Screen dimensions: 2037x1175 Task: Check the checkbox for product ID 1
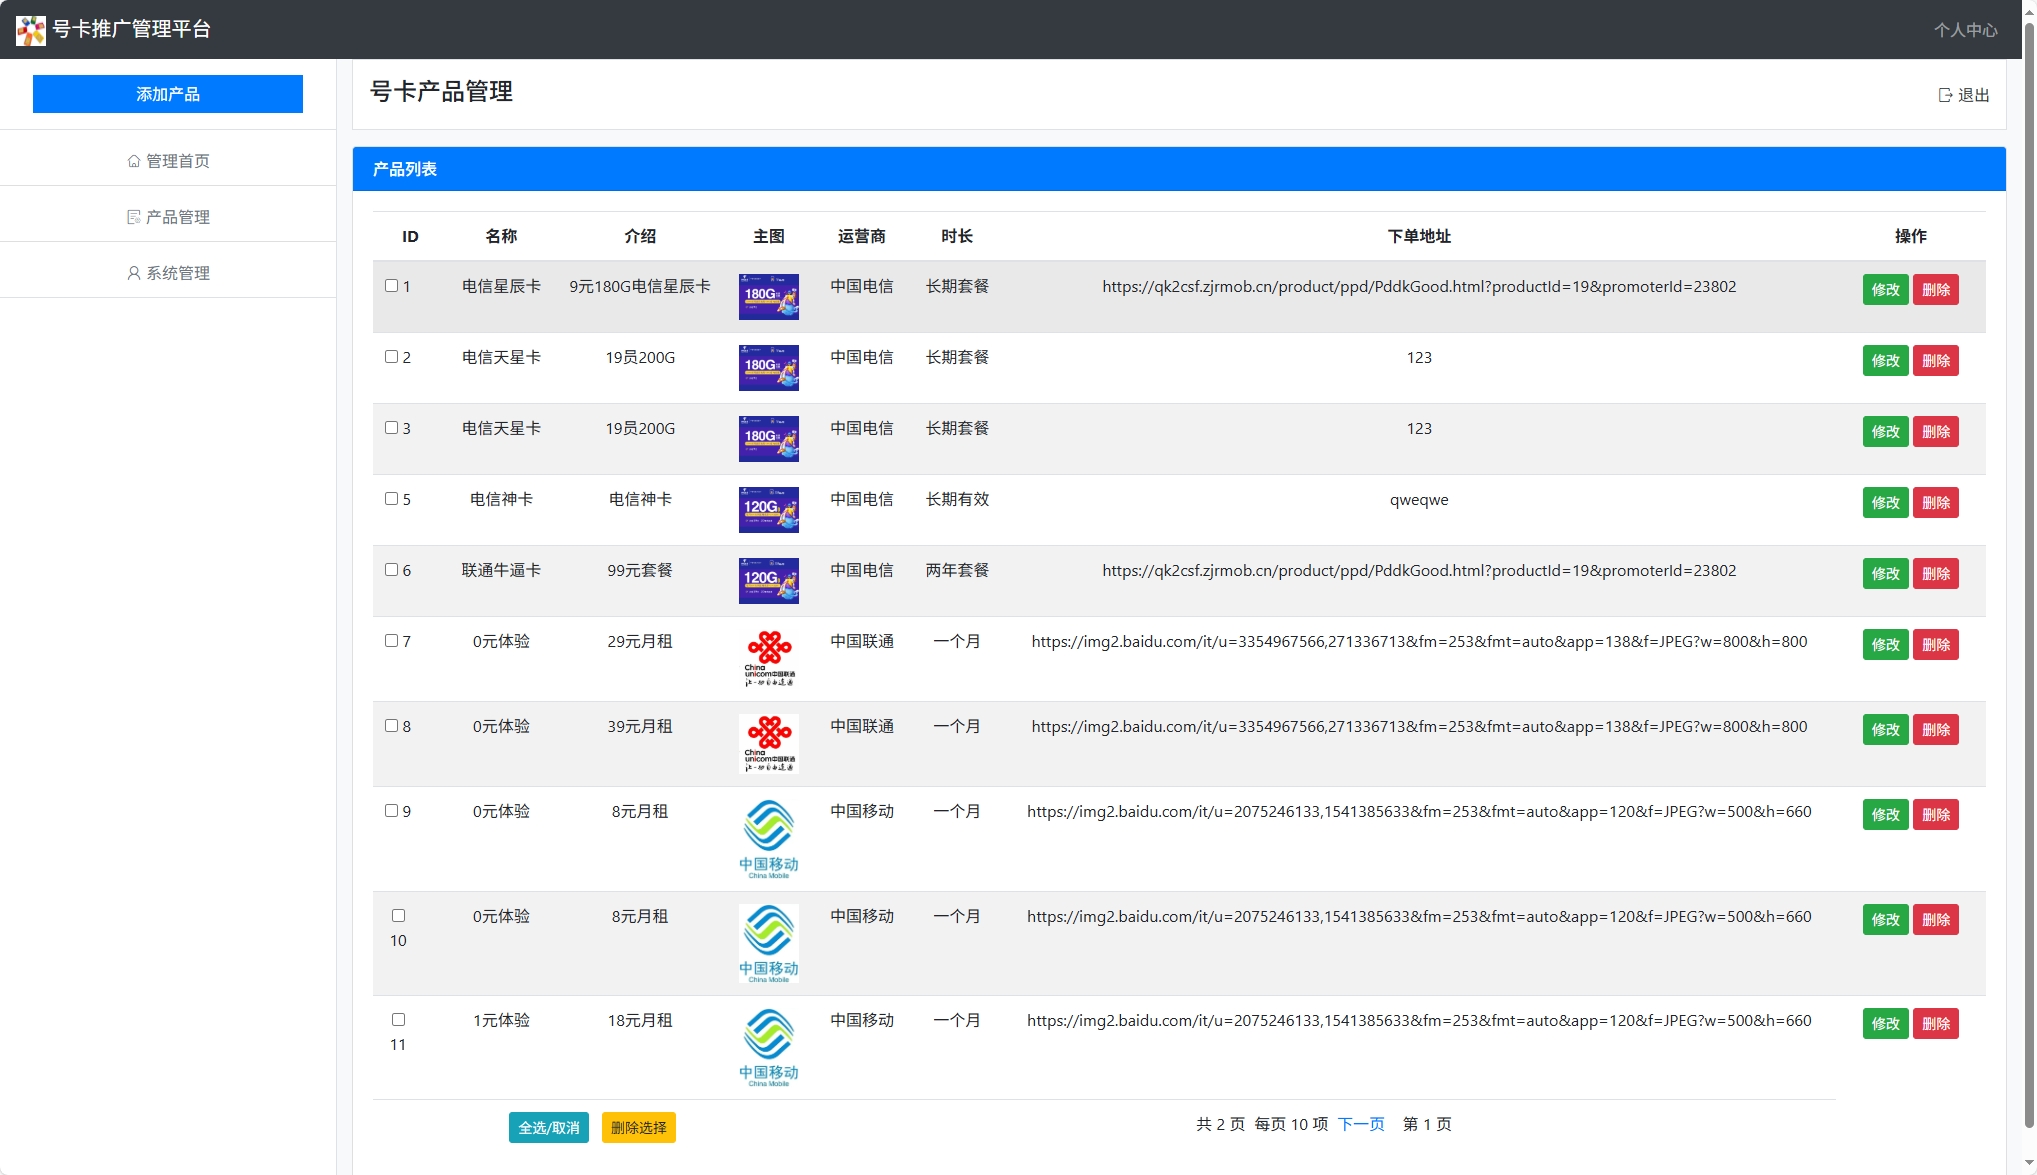[392, 286]
